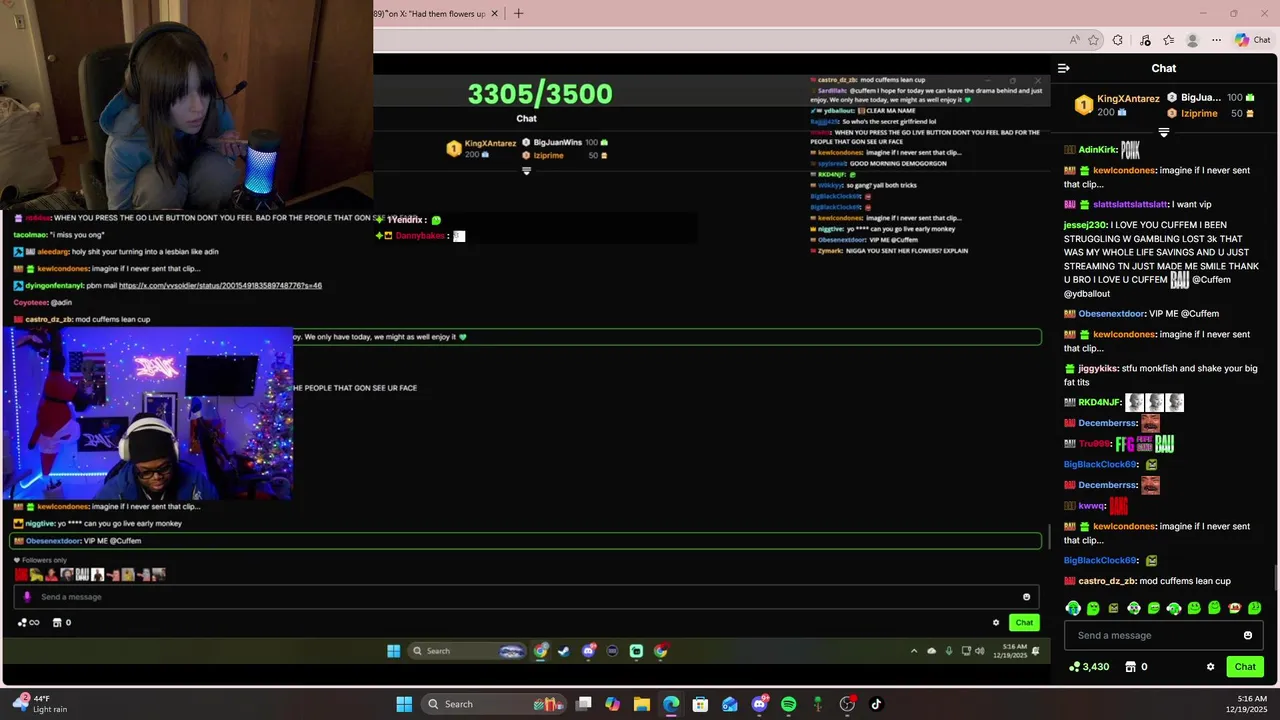Expand the gift leaderboard handle in chat panel
1280x720 pixels.
pyautogui.click(x=1164, y=132)
